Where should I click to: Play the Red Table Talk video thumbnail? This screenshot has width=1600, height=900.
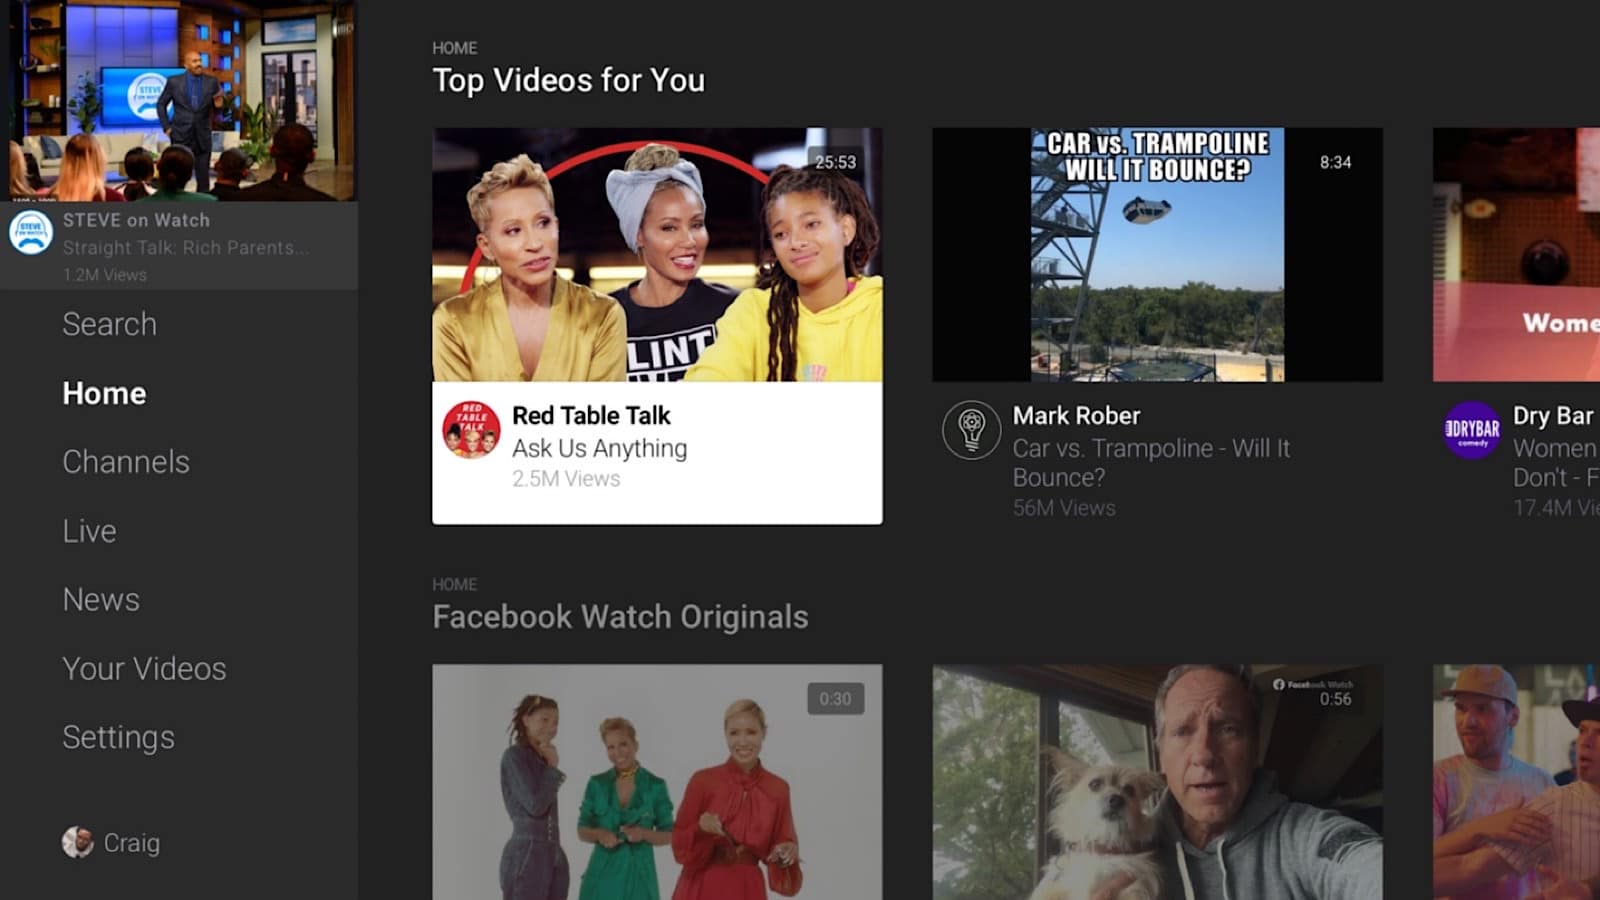(657, 254)
